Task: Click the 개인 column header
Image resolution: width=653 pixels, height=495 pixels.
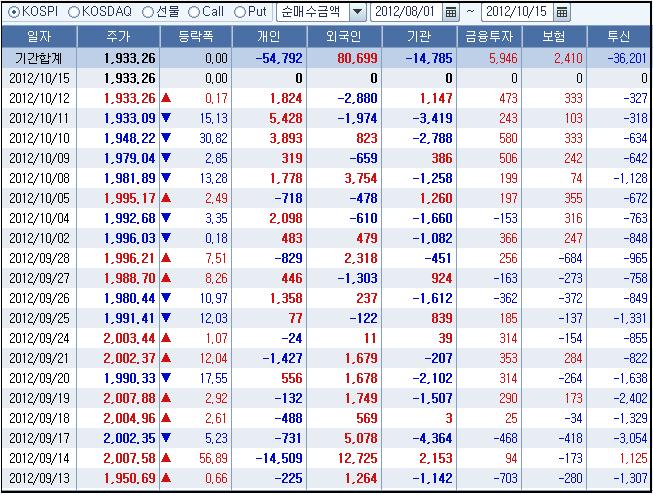Action: pyautogui.click(x=269, y=37)
